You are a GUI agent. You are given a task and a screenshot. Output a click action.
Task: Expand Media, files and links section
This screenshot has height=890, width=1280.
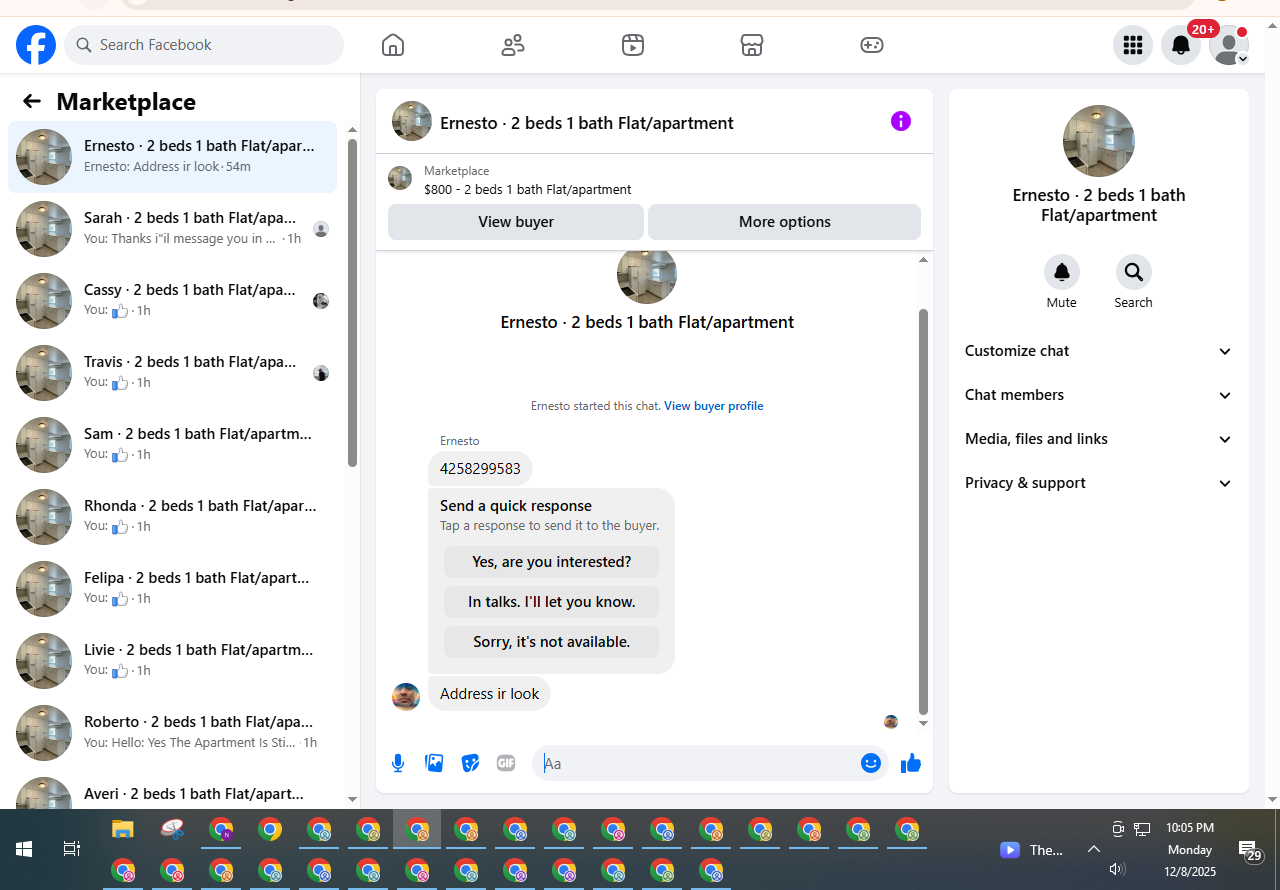[x=1098, y=439]
